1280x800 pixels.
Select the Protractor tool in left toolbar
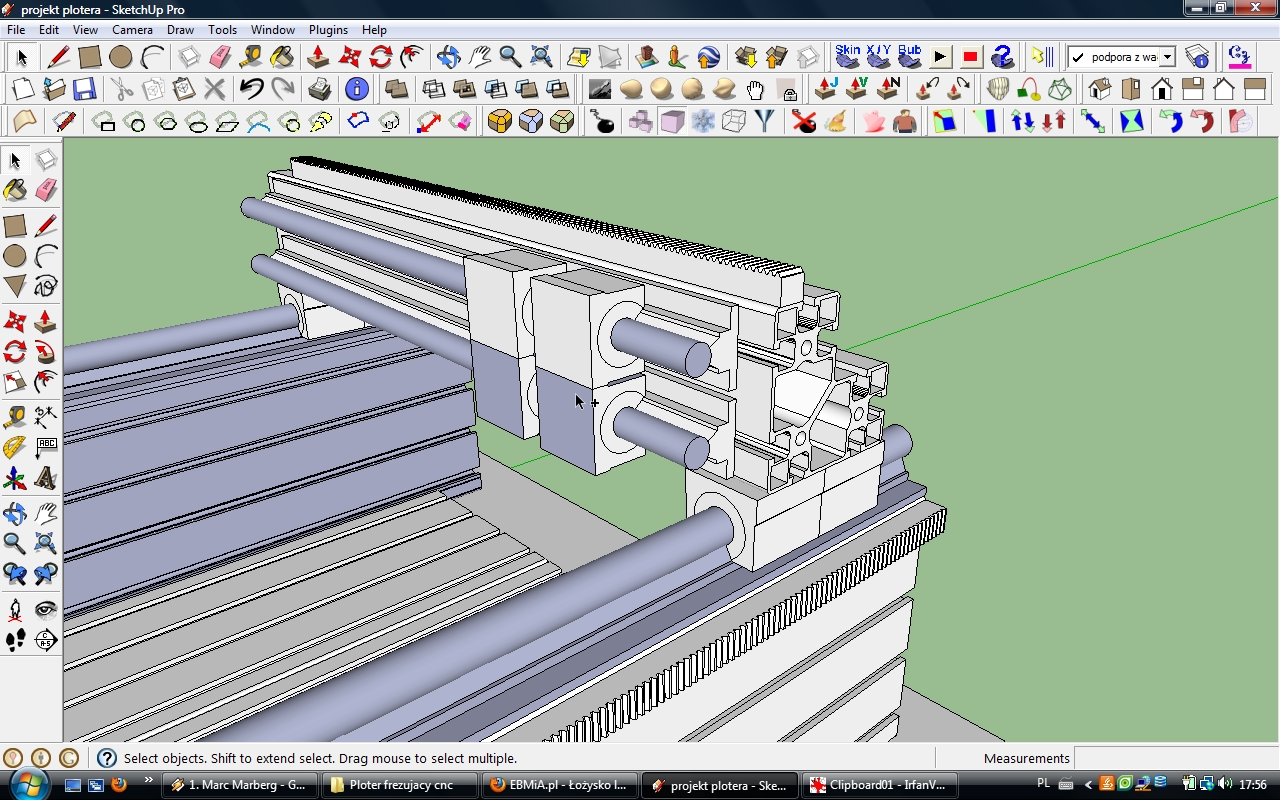[15, 447]
